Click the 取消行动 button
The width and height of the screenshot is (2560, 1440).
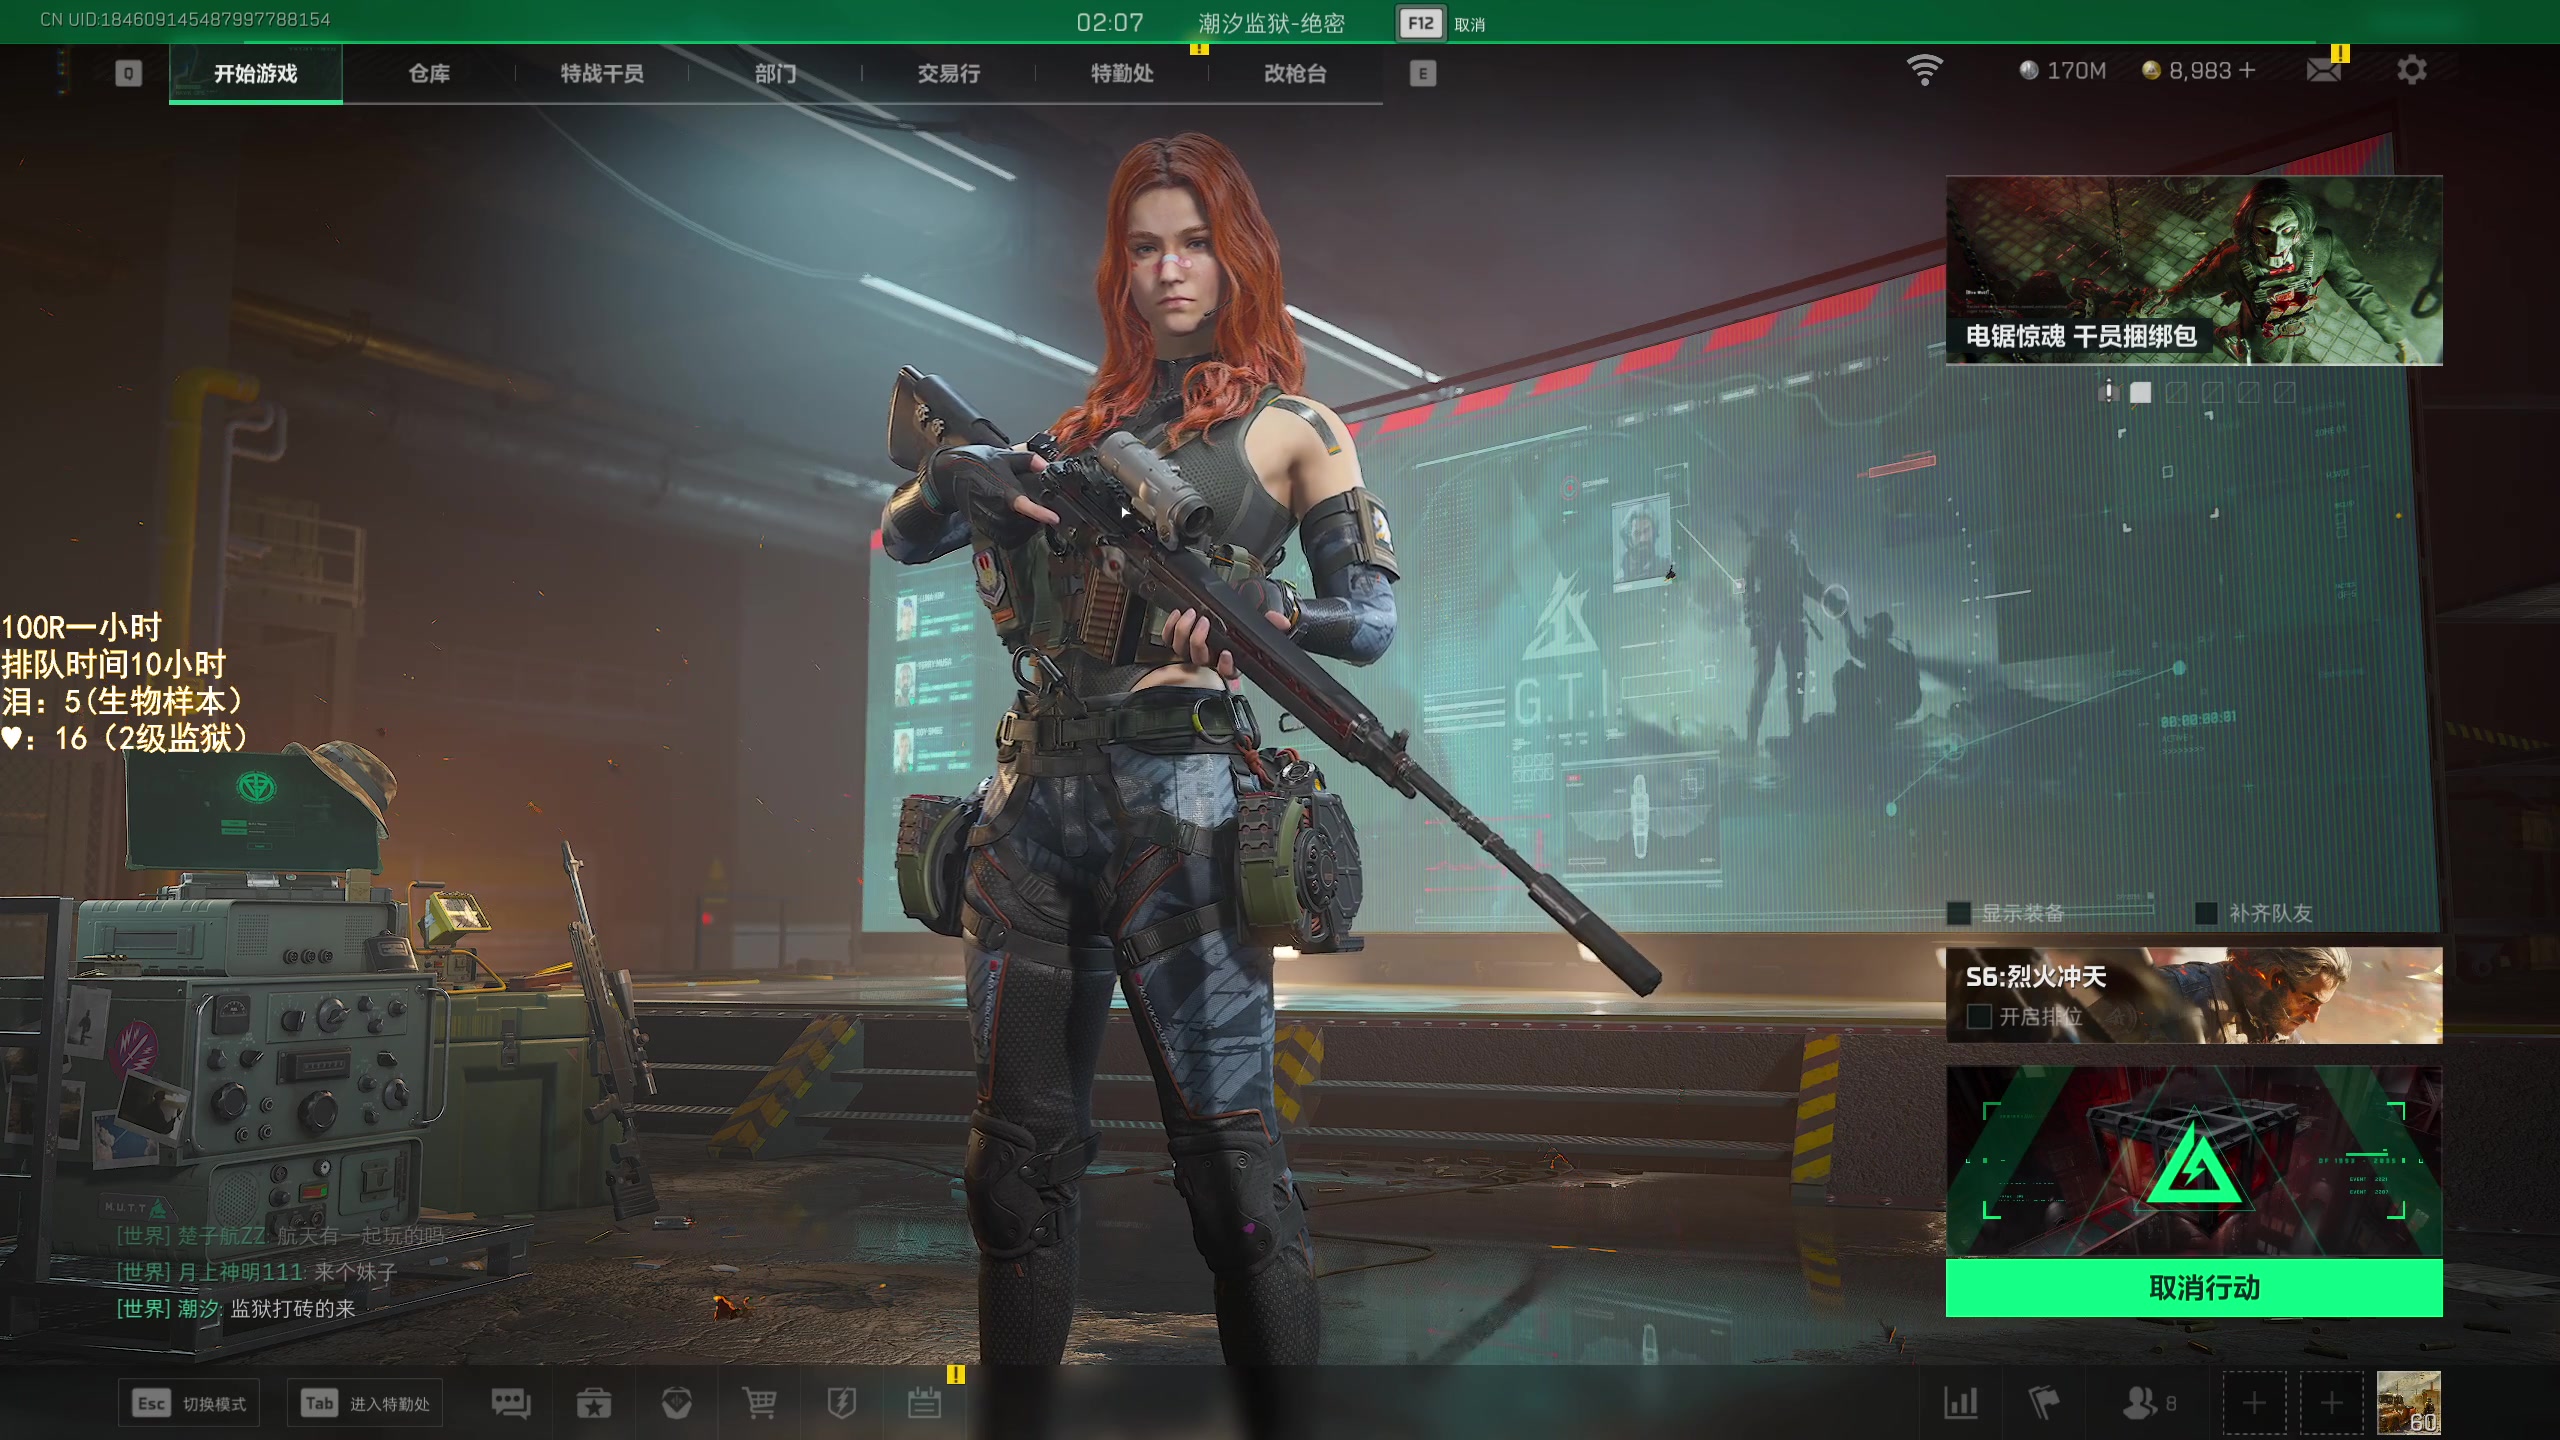[x=2194, y=1288]
